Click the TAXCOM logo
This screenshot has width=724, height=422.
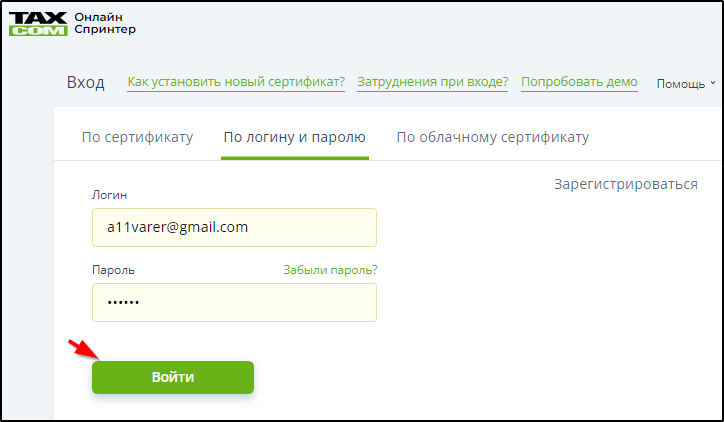[38, 23]
